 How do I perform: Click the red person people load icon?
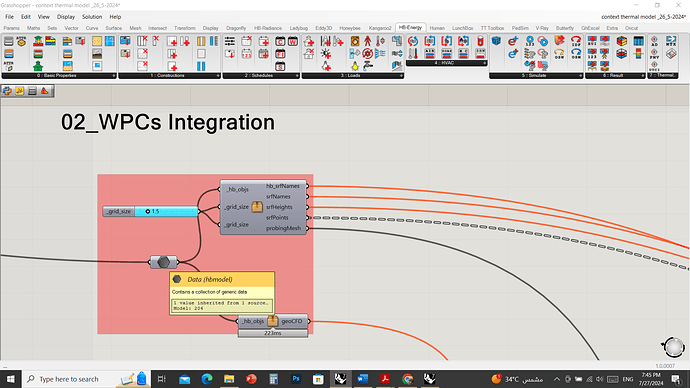367,41
